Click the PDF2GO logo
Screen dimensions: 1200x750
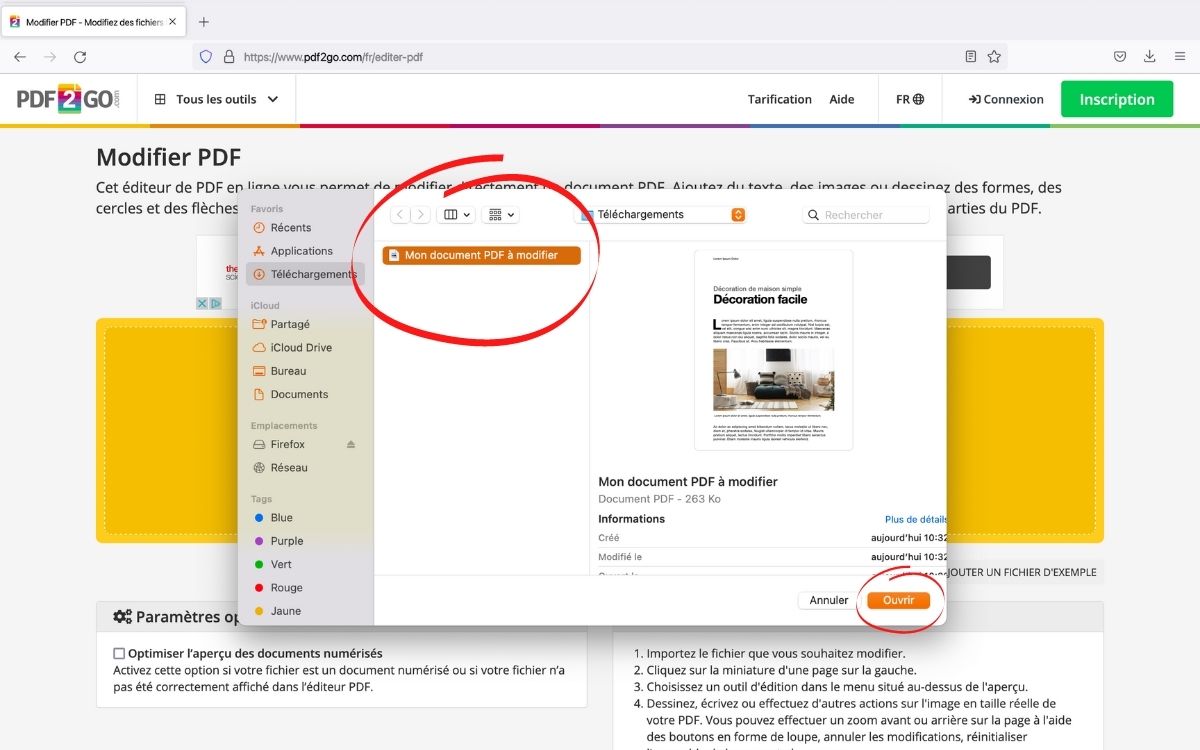68,99
